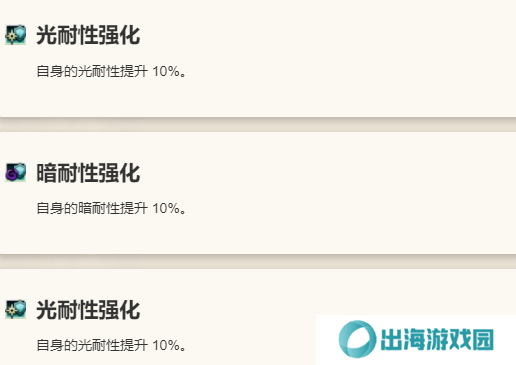Select the last 光耐性强化 heading
The width and height of the screenshot is (516, 365).
click(x=88, y=310)
